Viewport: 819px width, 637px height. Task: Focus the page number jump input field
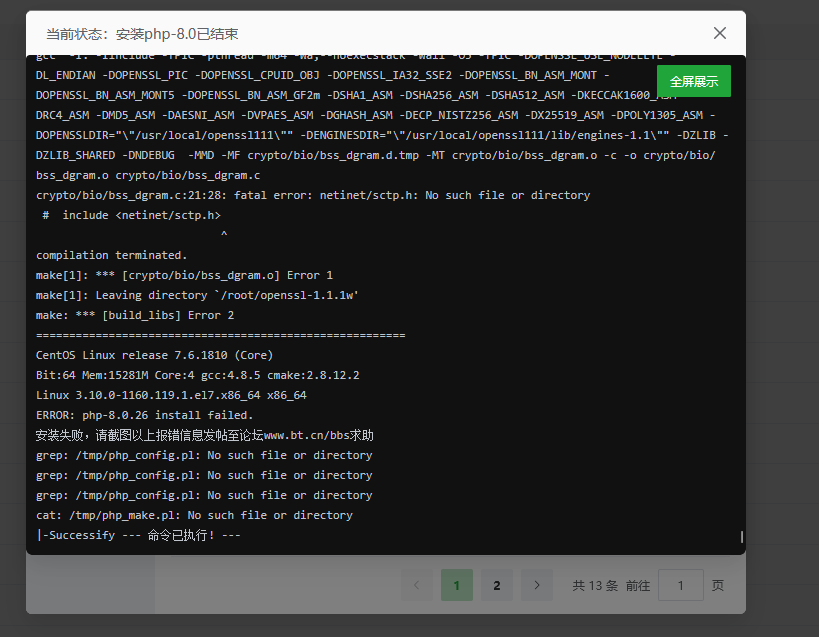[681, 585]
